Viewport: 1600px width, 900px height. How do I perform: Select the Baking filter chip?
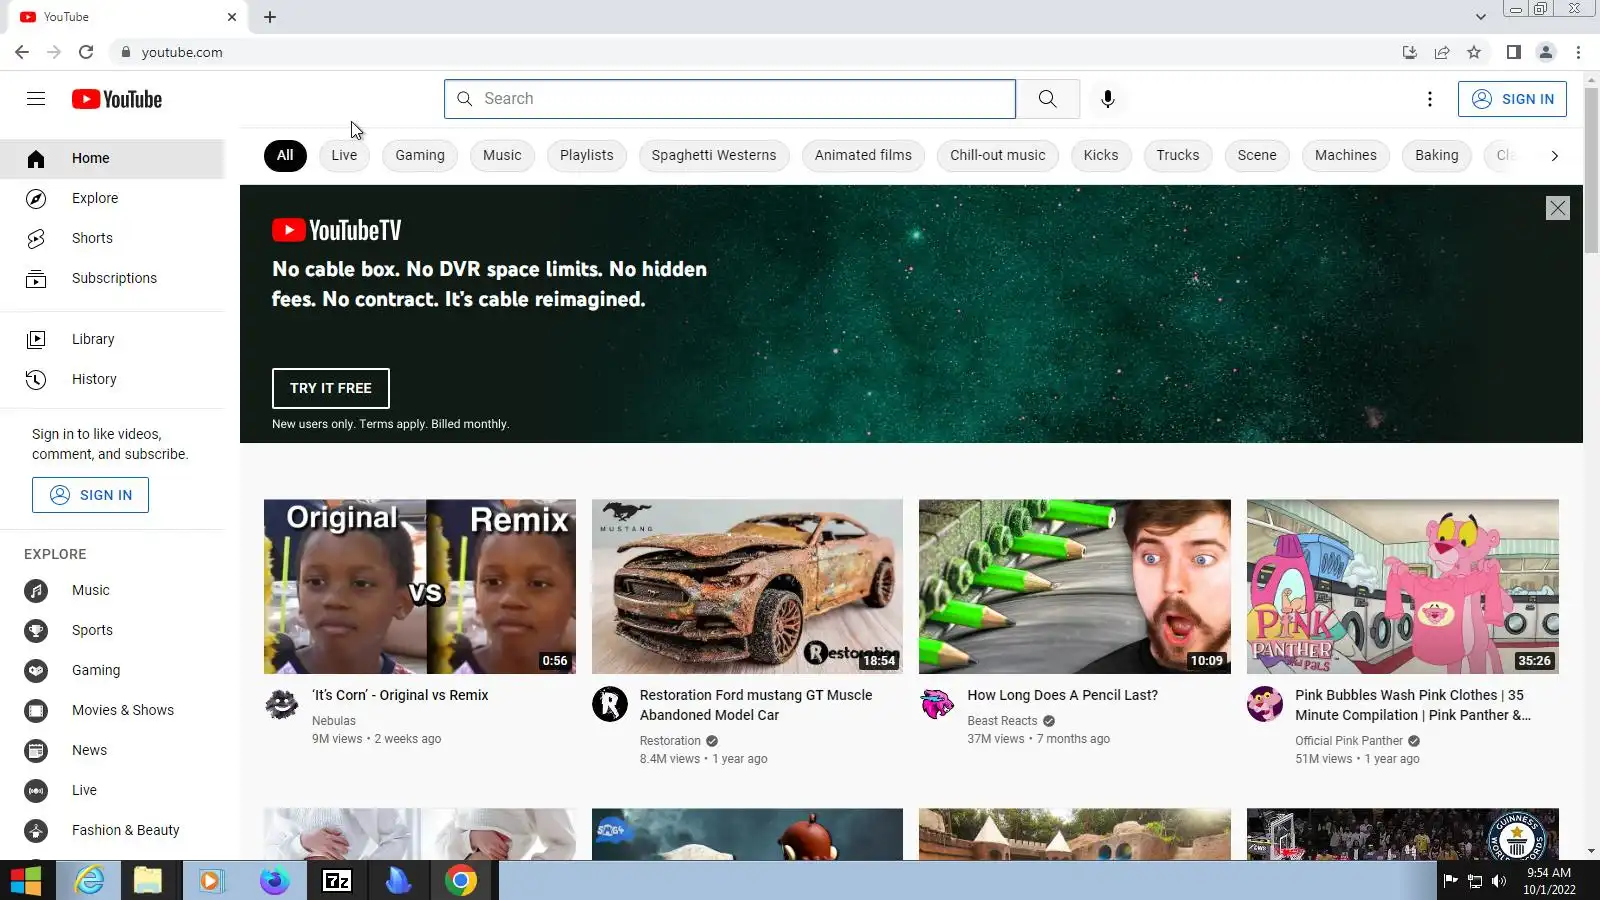pos(1437,155)
